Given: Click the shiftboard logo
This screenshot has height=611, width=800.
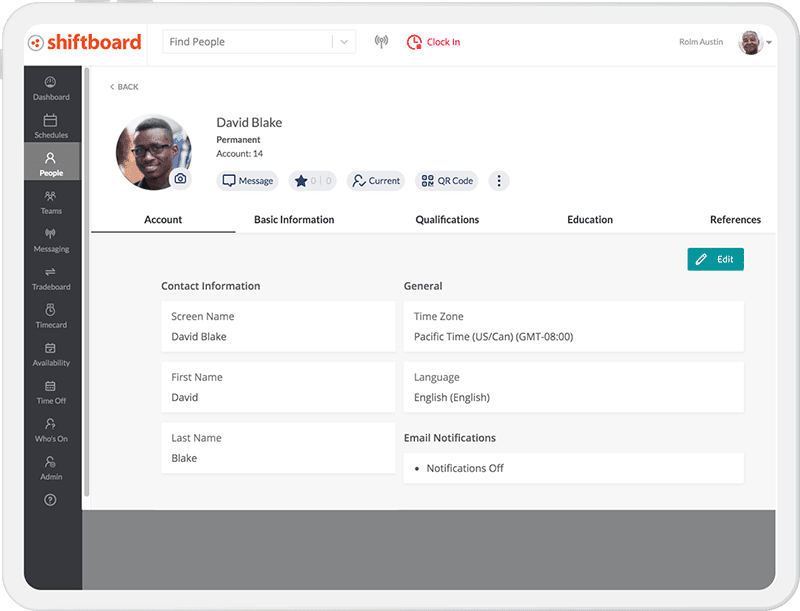Looking at the screenshot, I should click(x=85, y=42).
